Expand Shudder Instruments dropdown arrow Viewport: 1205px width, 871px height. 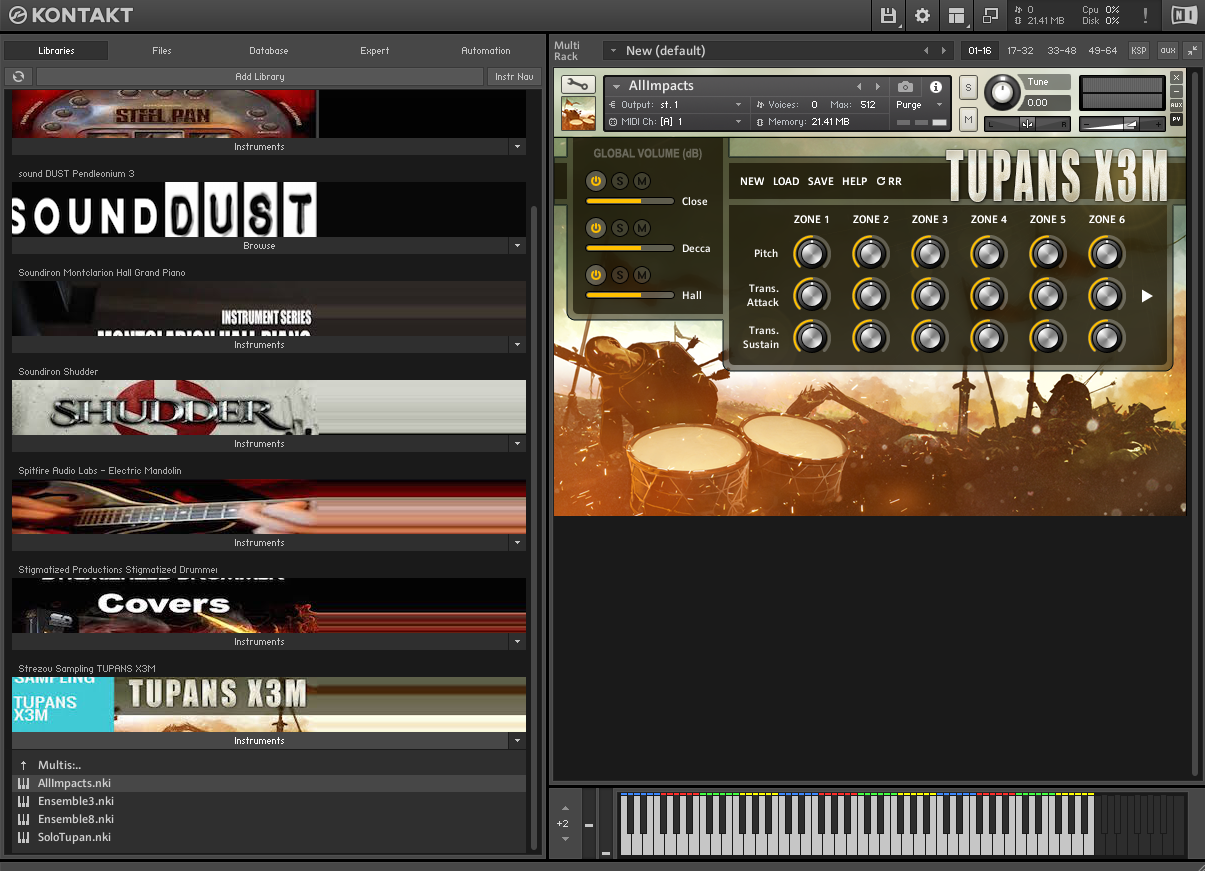click(x=517, y=444)
